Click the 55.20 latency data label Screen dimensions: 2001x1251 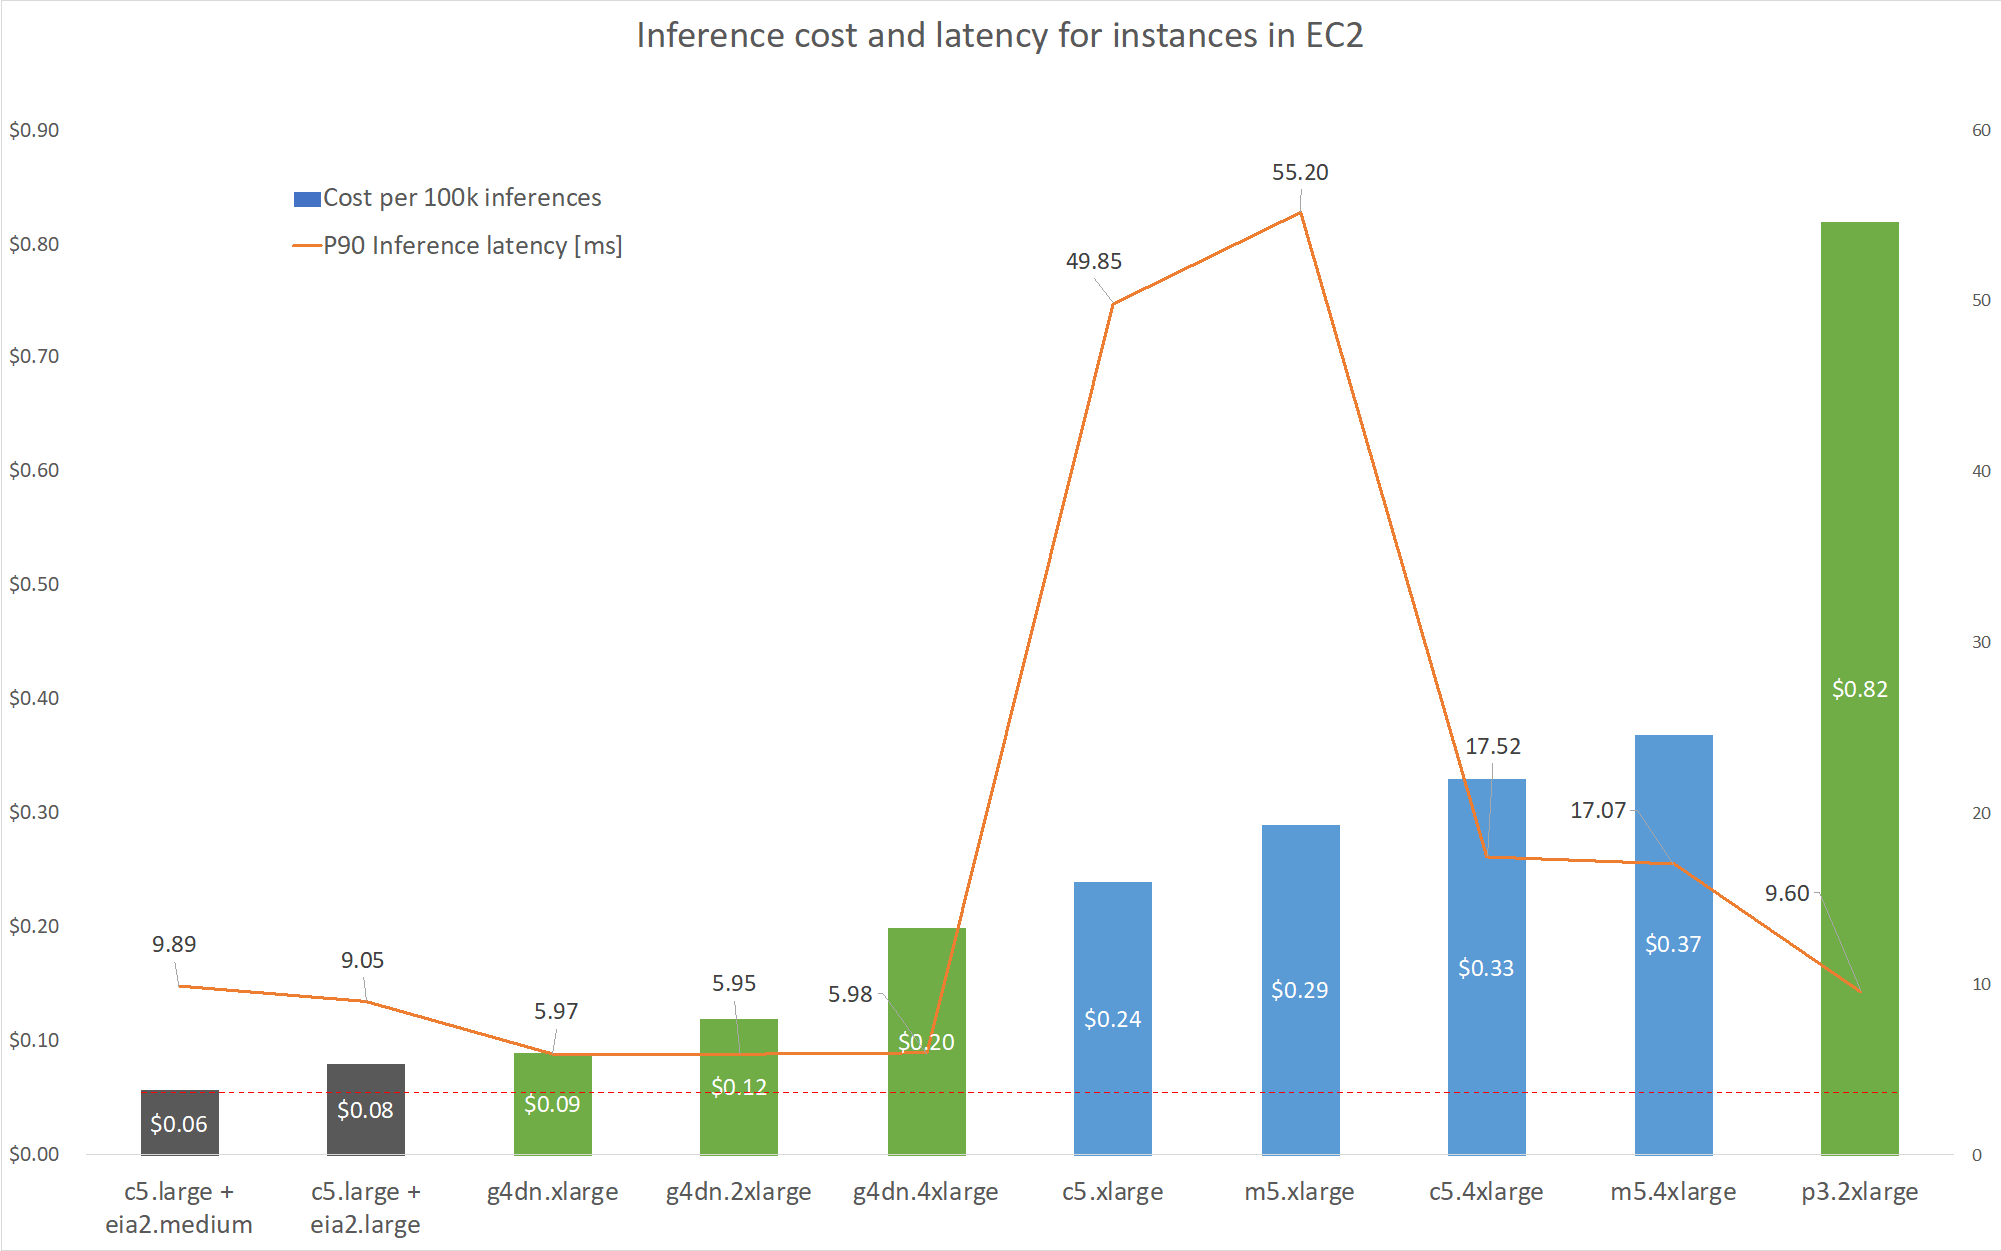[1299, 173]
